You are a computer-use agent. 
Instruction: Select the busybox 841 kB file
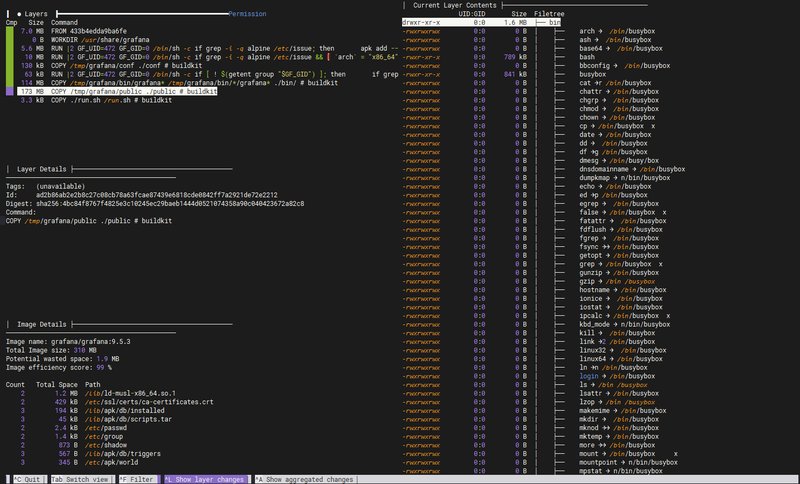(x=592, y=73)
